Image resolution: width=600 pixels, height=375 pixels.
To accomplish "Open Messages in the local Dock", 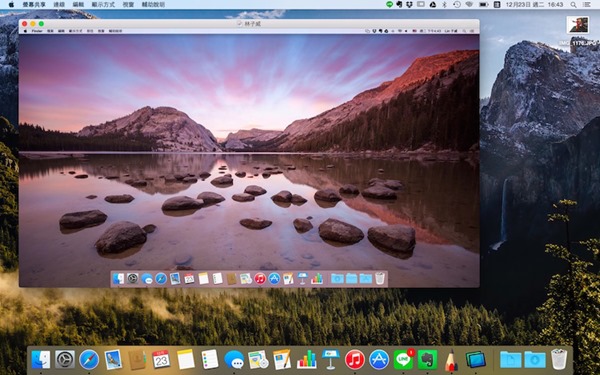I will (234, 360).
